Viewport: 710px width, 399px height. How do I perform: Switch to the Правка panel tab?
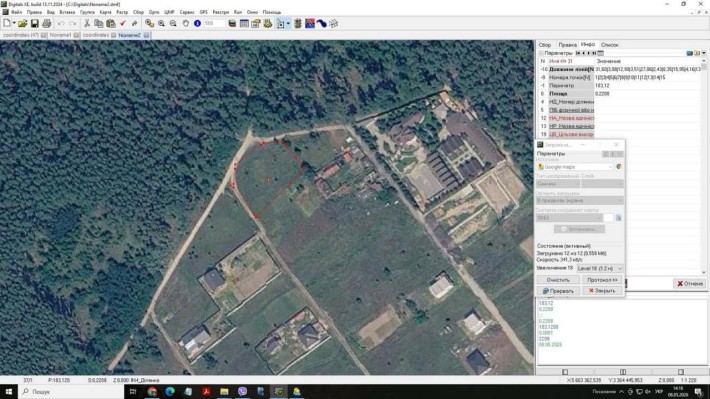[x=567, y=45]
